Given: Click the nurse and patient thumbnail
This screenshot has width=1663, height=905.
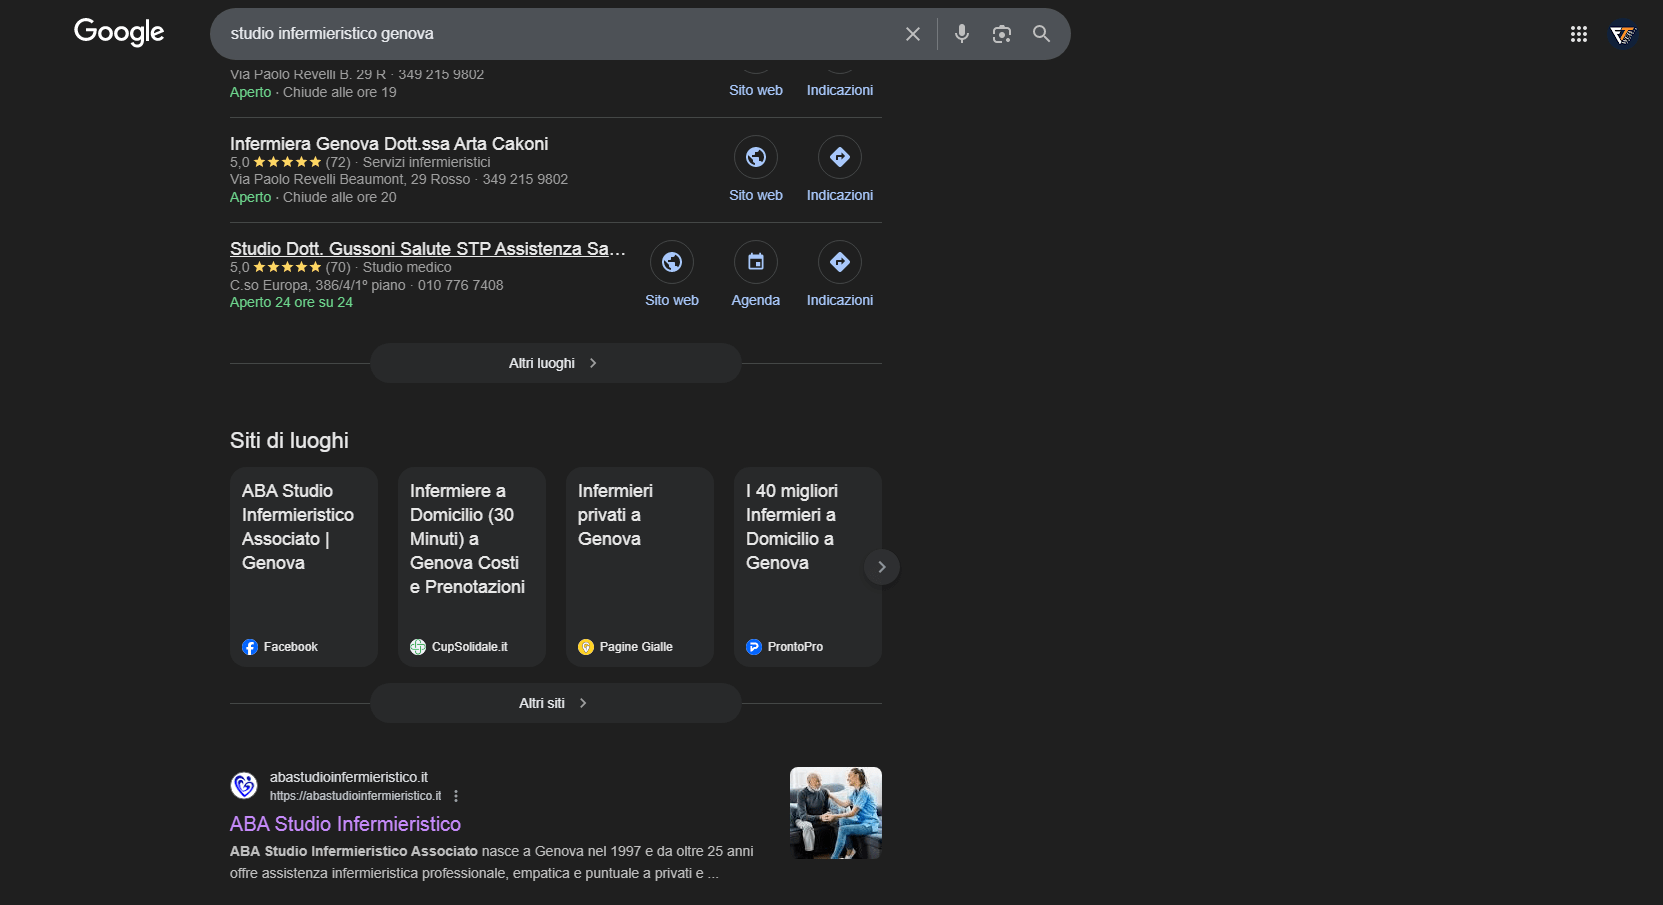Looking at the screenshot, I should tap(835, 813).
